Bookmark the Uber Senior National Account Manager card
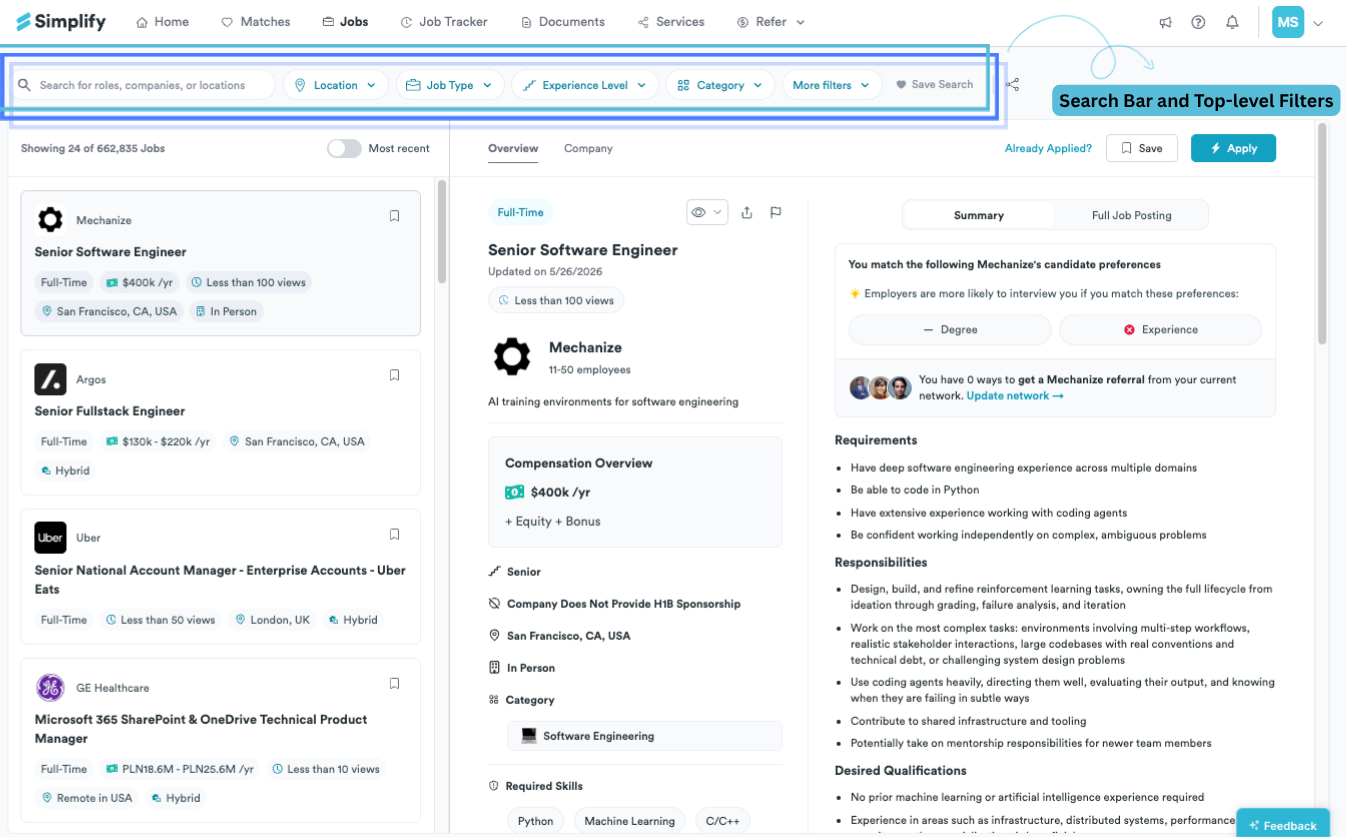The image size is (1355, 837). click(x=395, y=534)
